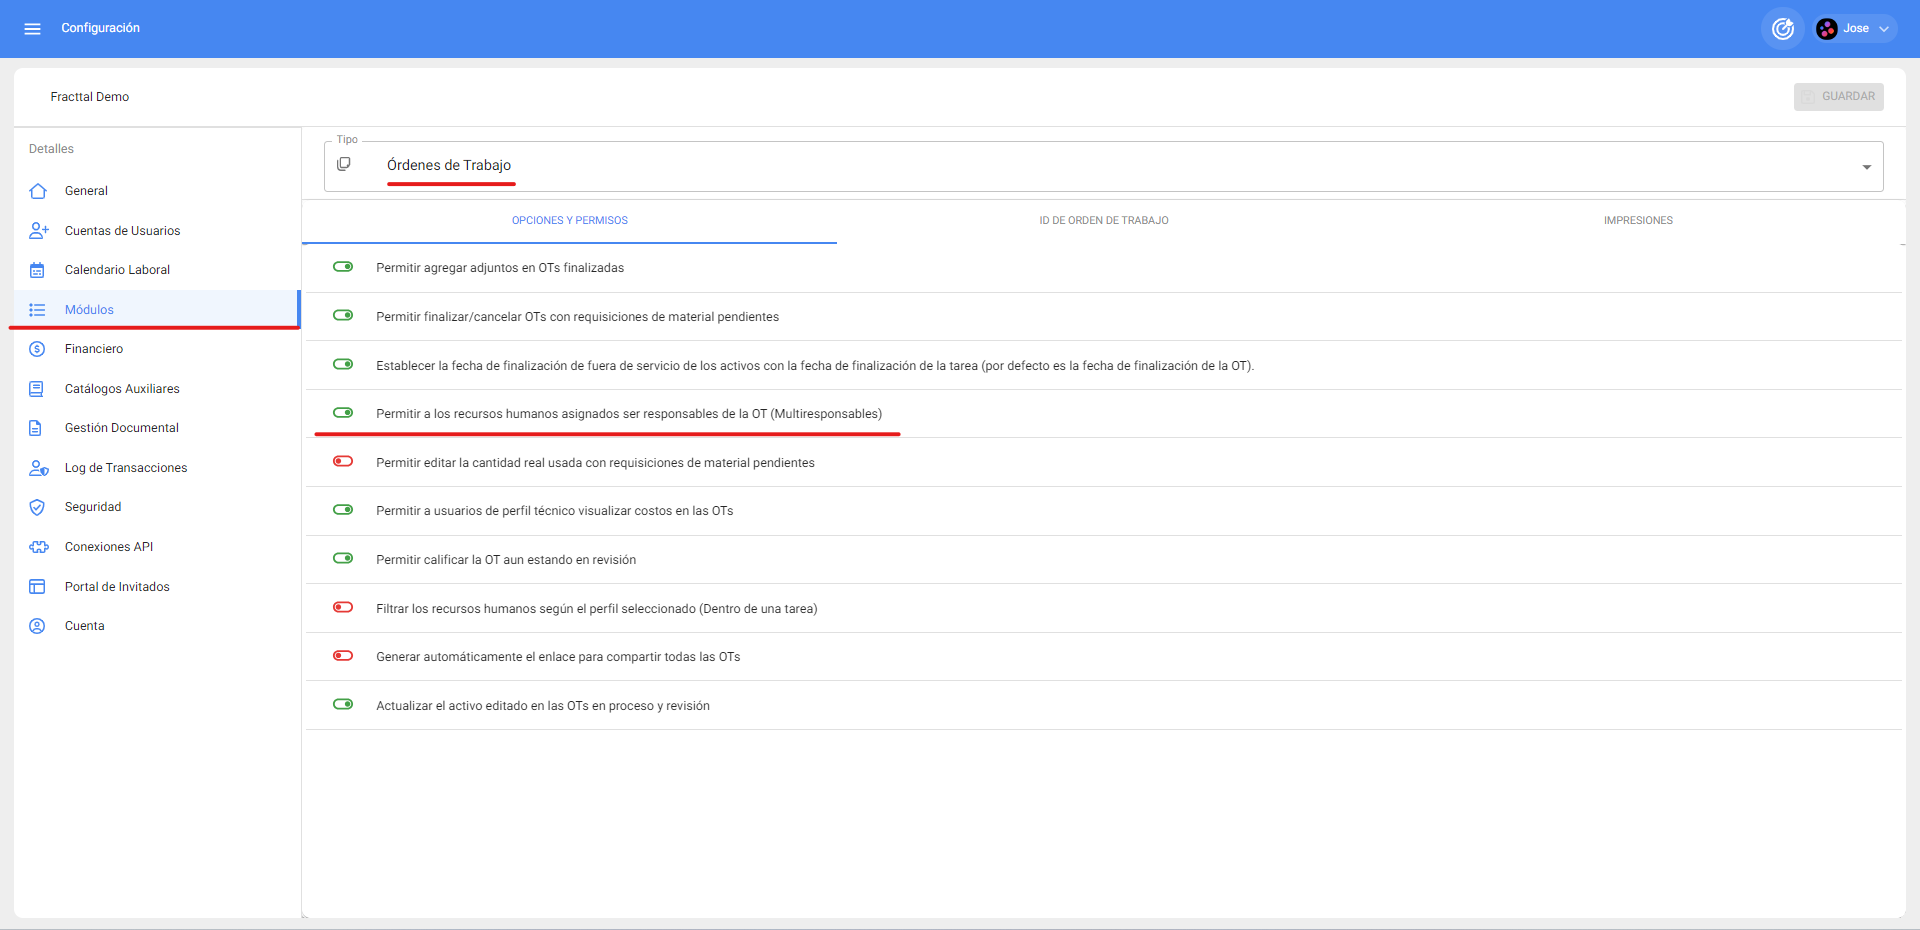Click the circular target icon in header
This screenshot has width=1920, height=930.
[x=1782, y=29]
